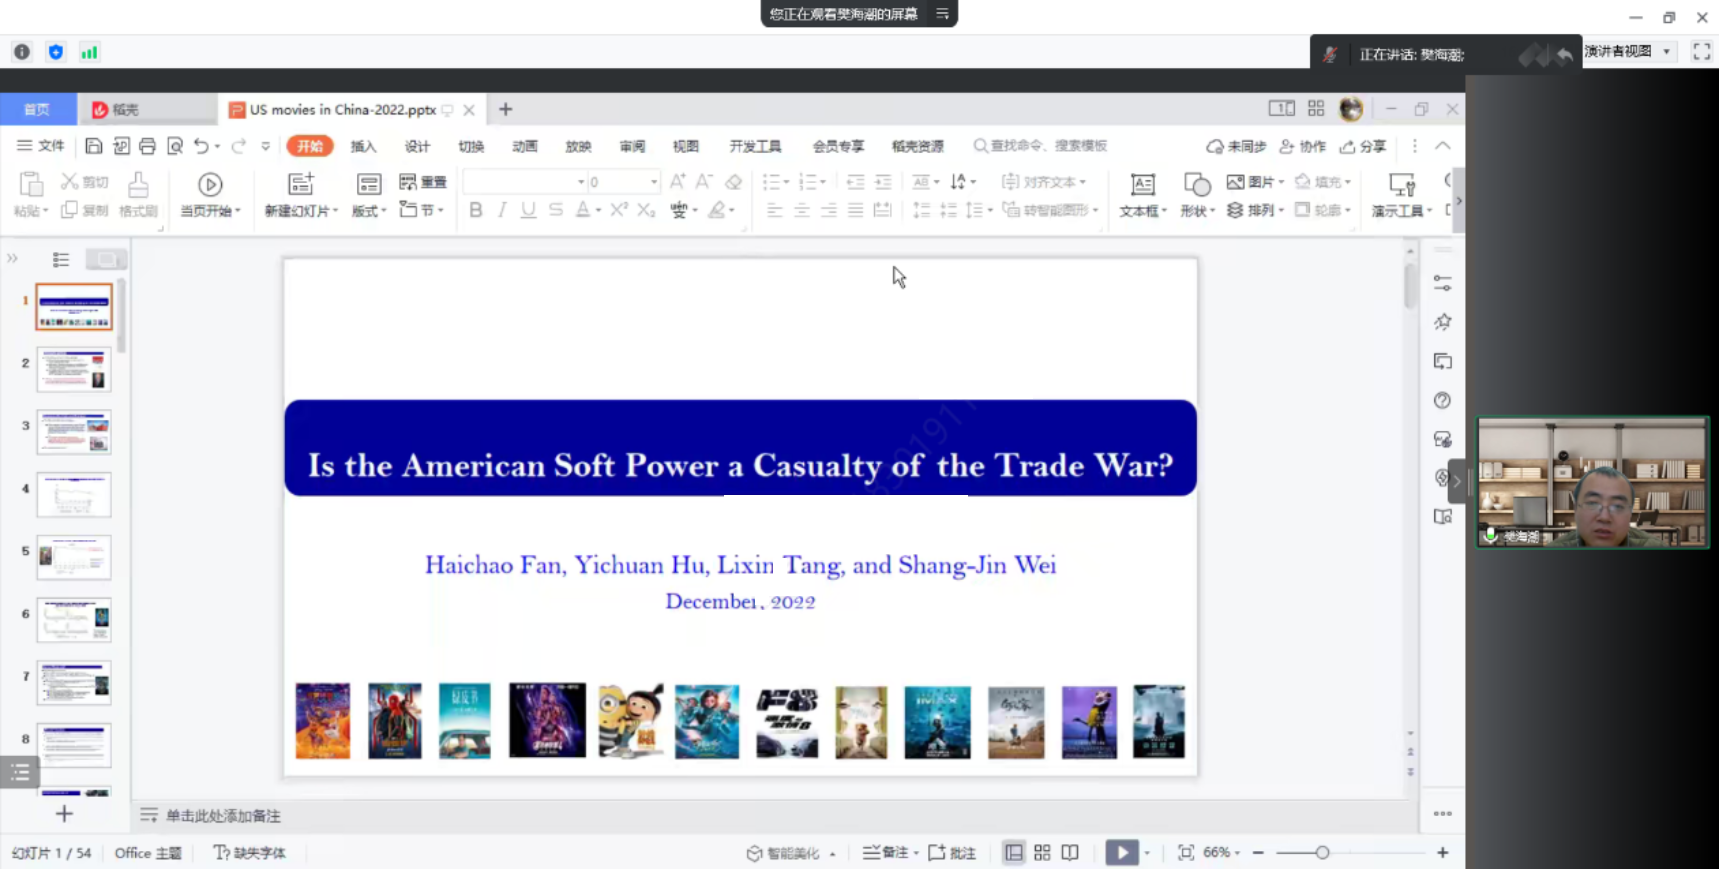Select slide 3 thumbnail in panel
Image resolution: width=1719 pixels, height=869 pixels.
point(74,432)
